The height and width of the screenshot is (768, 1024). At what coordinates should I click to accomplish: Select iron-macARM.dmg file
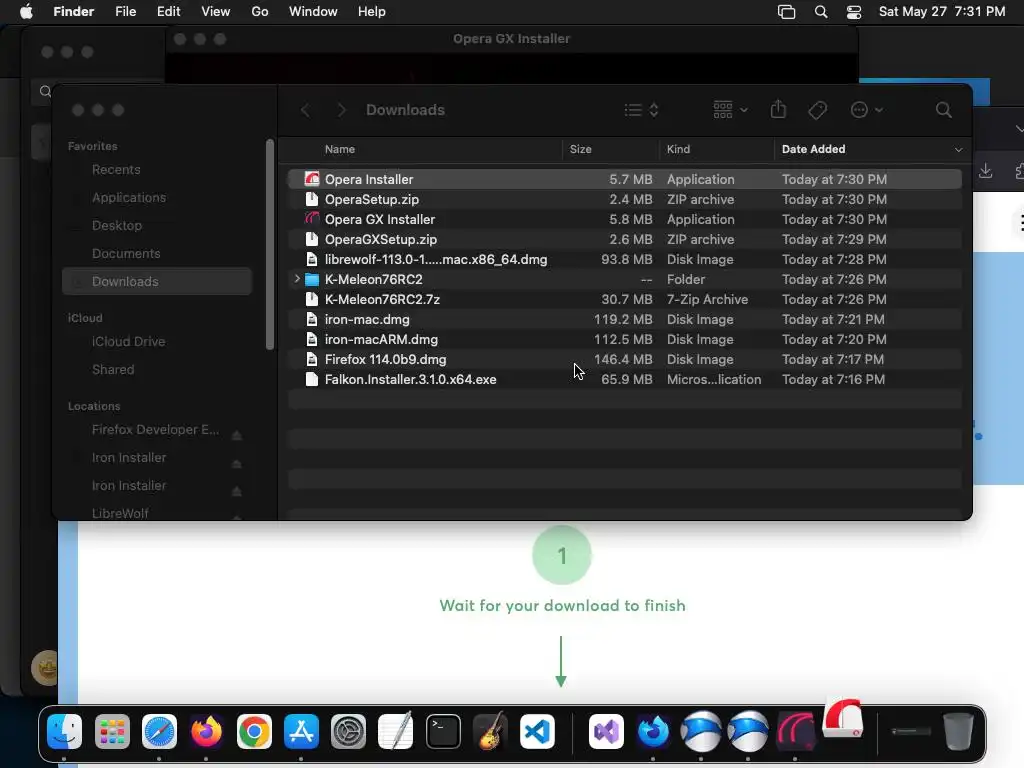coord(624,340)
